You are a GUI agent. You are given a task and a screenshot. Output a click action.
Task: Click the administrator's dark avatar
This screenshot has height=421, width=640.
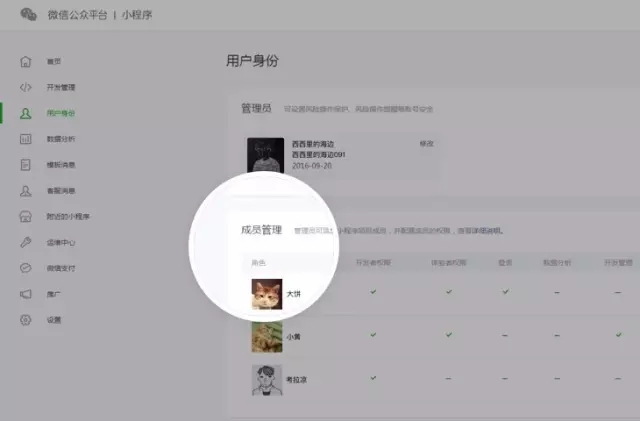click(x=266, y=156)
